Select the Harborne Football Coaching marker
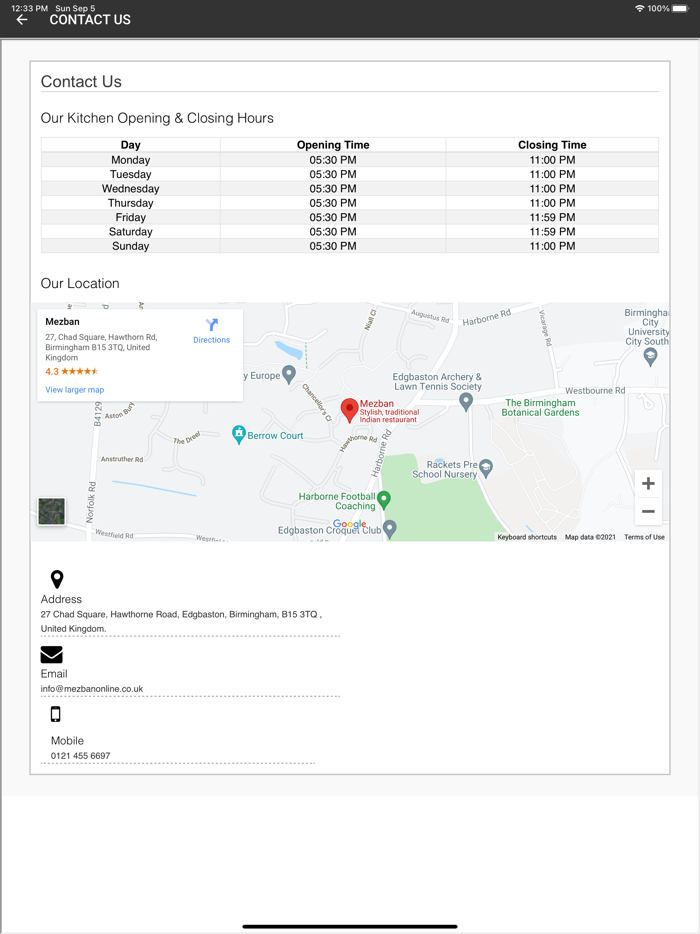Viewport: 700px width, 934px height. [384, 499]
